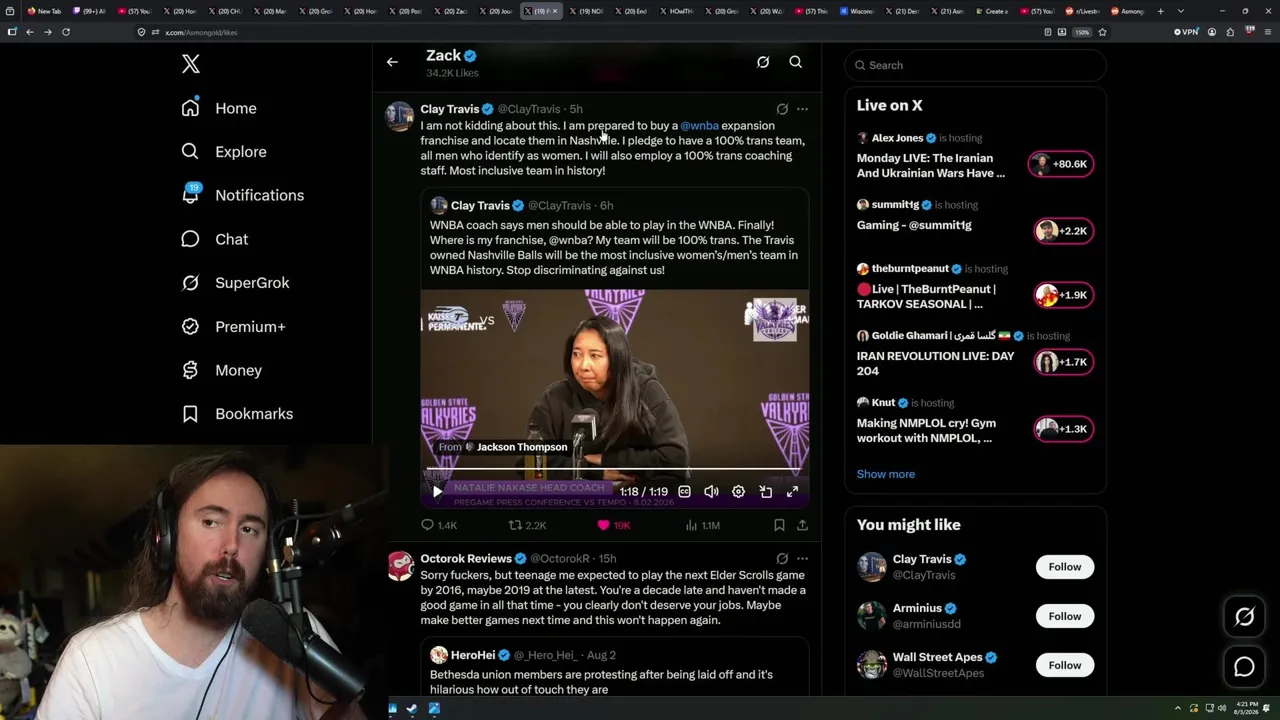Reply to Clay Travis's post (1.4K)

click(438, 525)
